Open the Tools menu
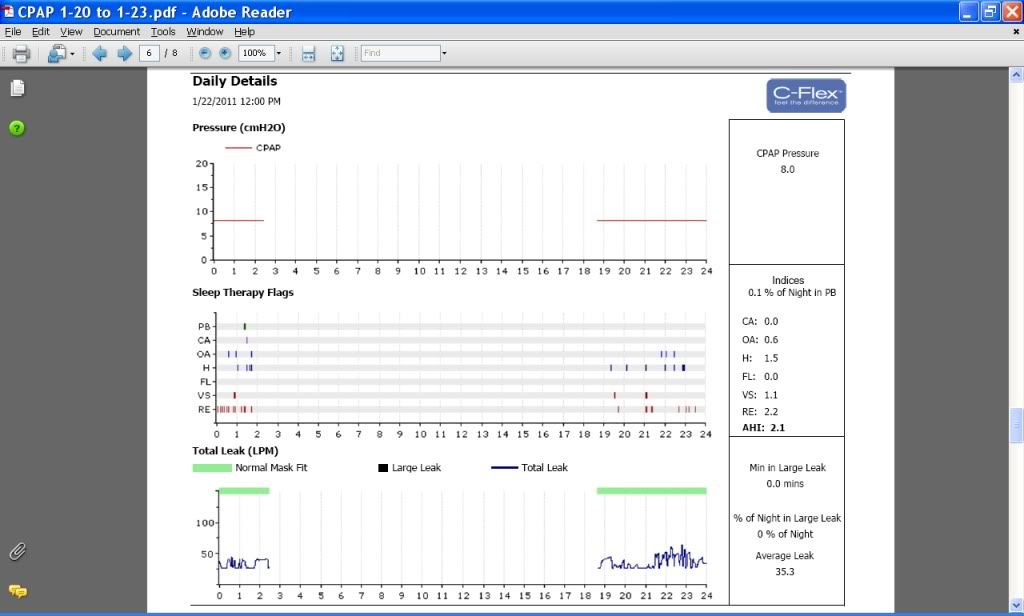Viewport: 1024px width, 616px height. click(x=163, y=32)
